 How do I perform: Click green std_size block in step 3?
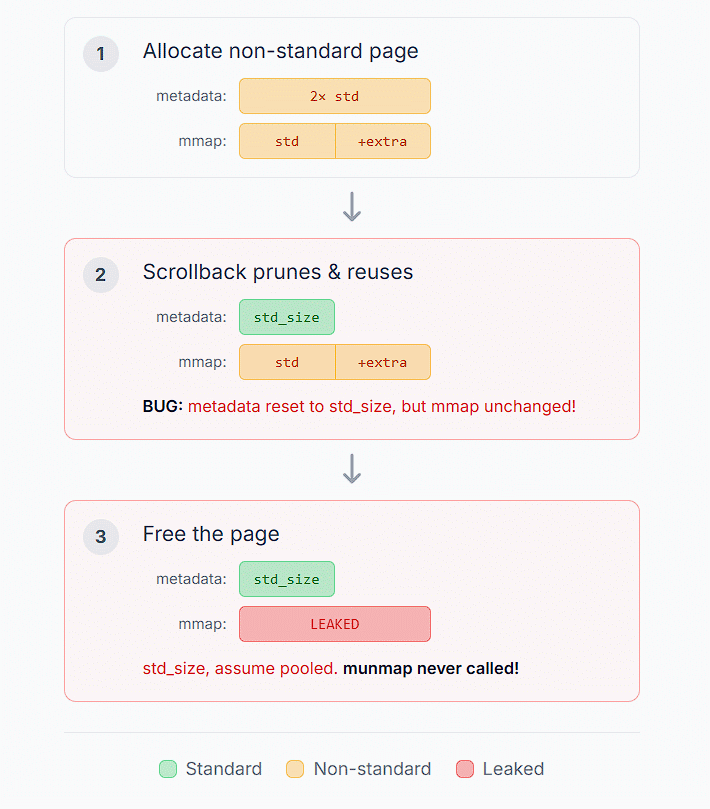[286, 579]
